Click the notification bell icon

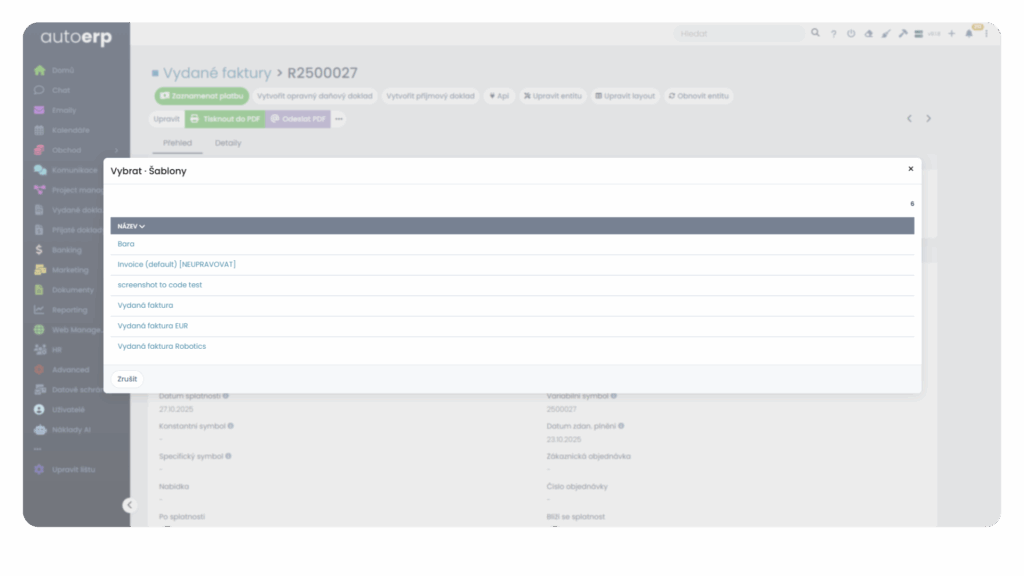click(x=968, y=34)
